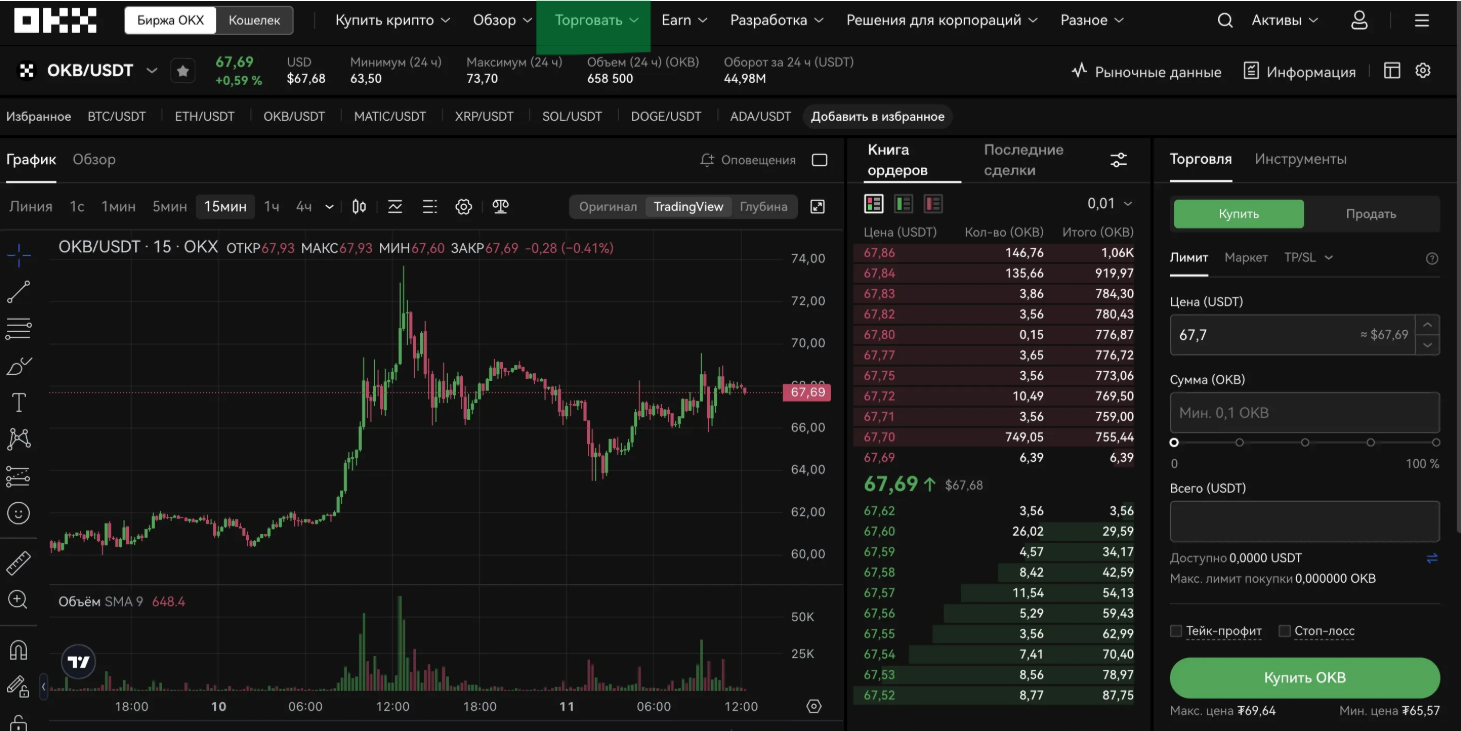Screen dimensions: 1461x731
Task: Expand Решения для корпораций menu
Action: tap(942, 20)
